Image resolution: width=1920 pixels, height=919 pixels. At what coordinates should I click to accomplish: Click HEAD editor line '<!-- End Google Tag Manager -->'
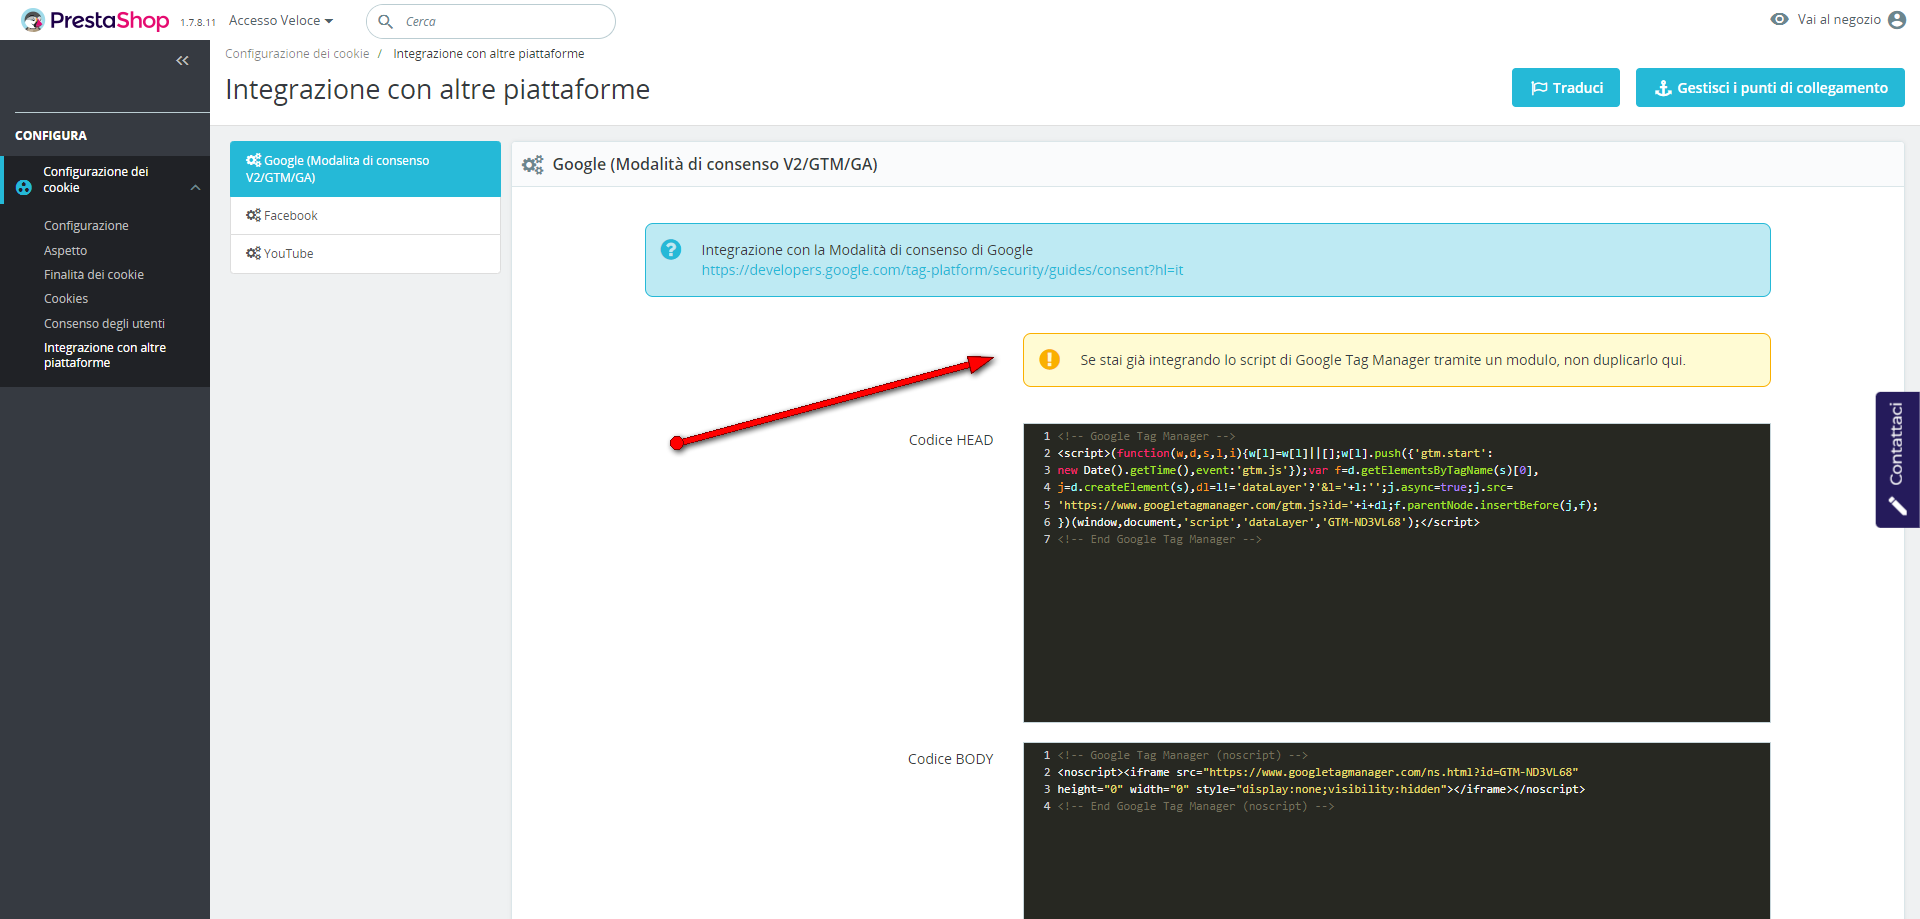(x=1159, y=539)
